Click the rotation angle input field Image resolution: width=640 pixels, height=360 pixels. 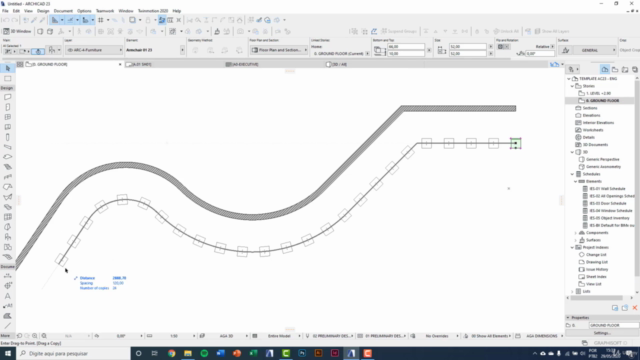tap(540, 53)
